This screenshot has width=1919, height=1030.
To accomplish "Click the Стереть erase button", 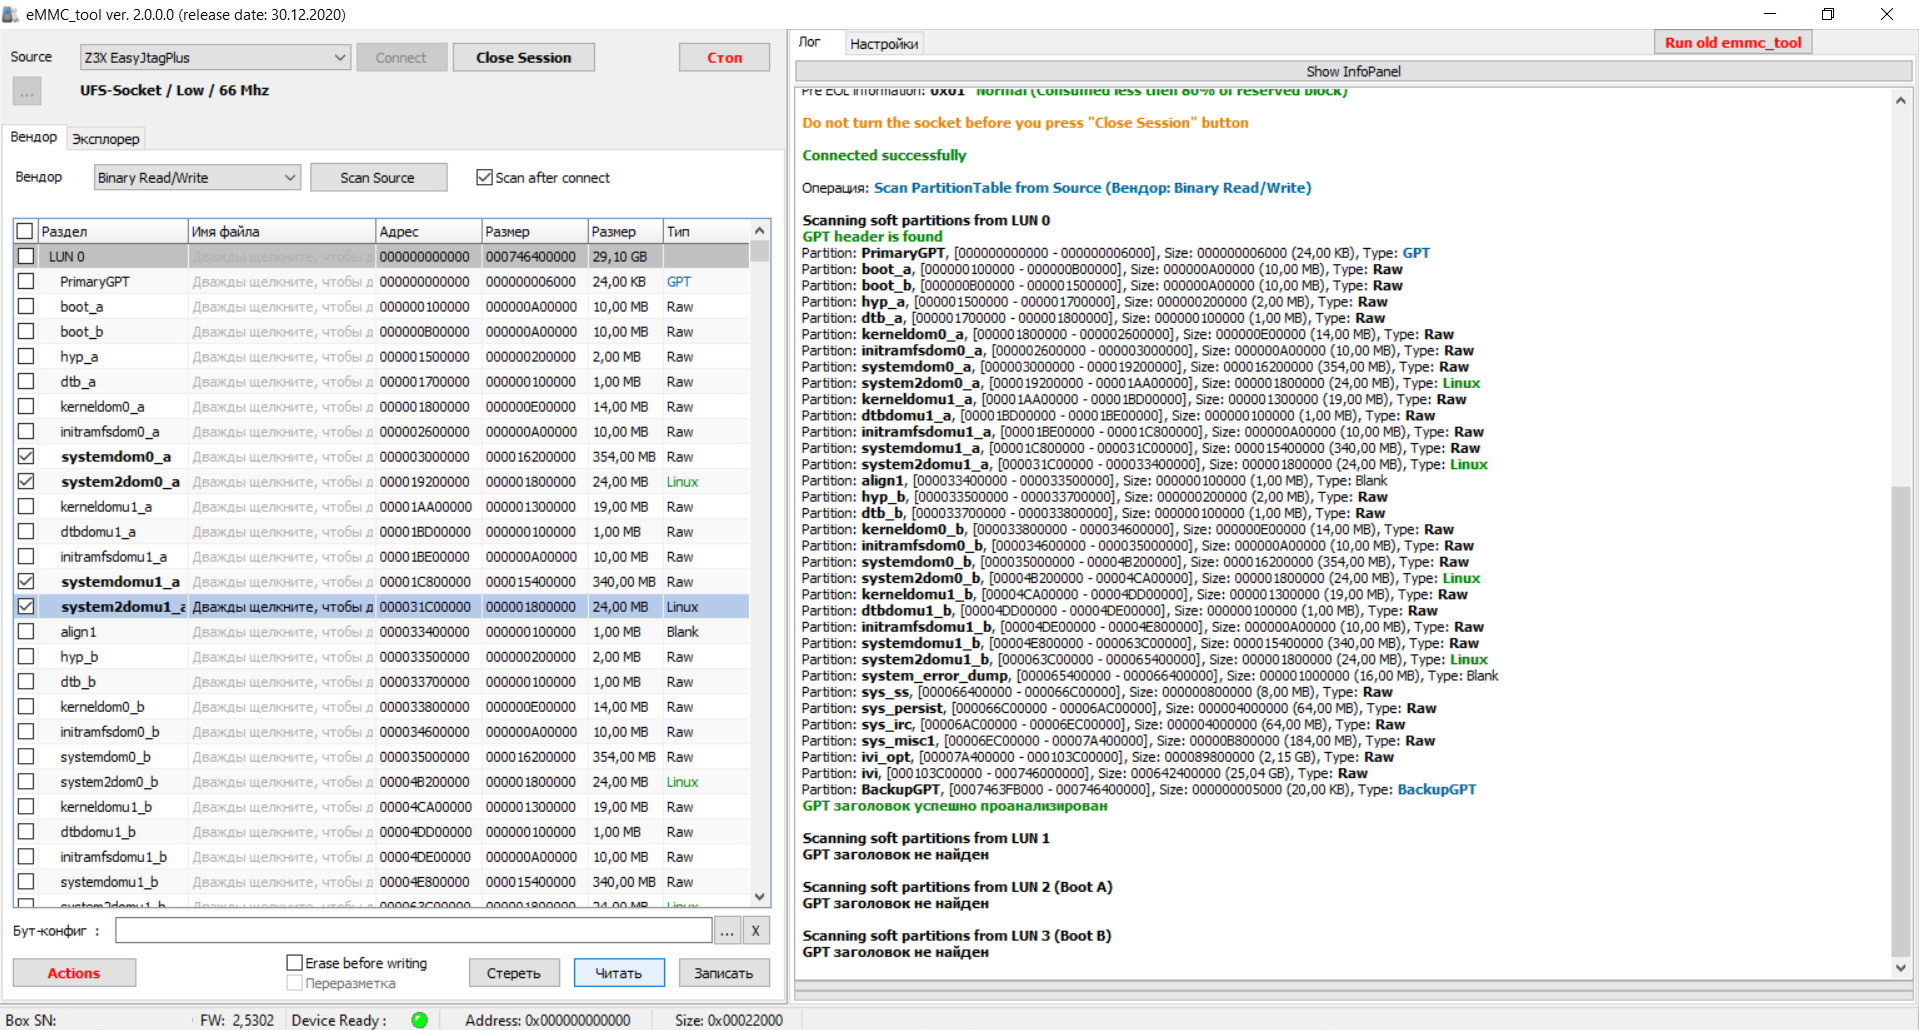I will [x=514, y=973].
